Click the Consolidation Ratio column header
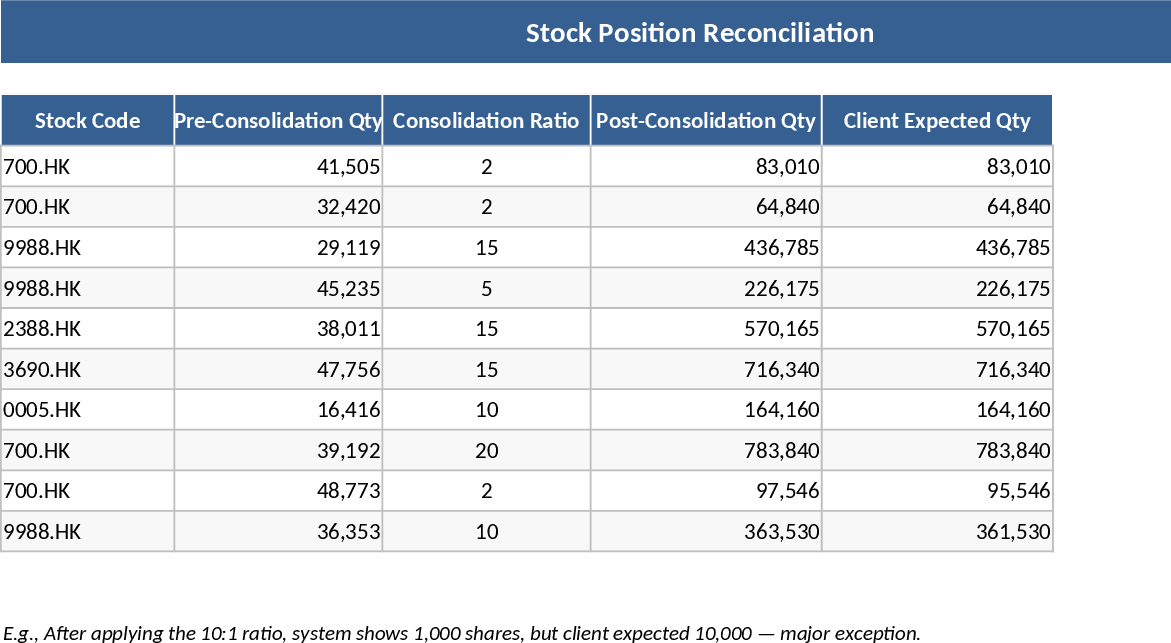The width and height of the screenshot is (1171, 643). tap(486, 121)
